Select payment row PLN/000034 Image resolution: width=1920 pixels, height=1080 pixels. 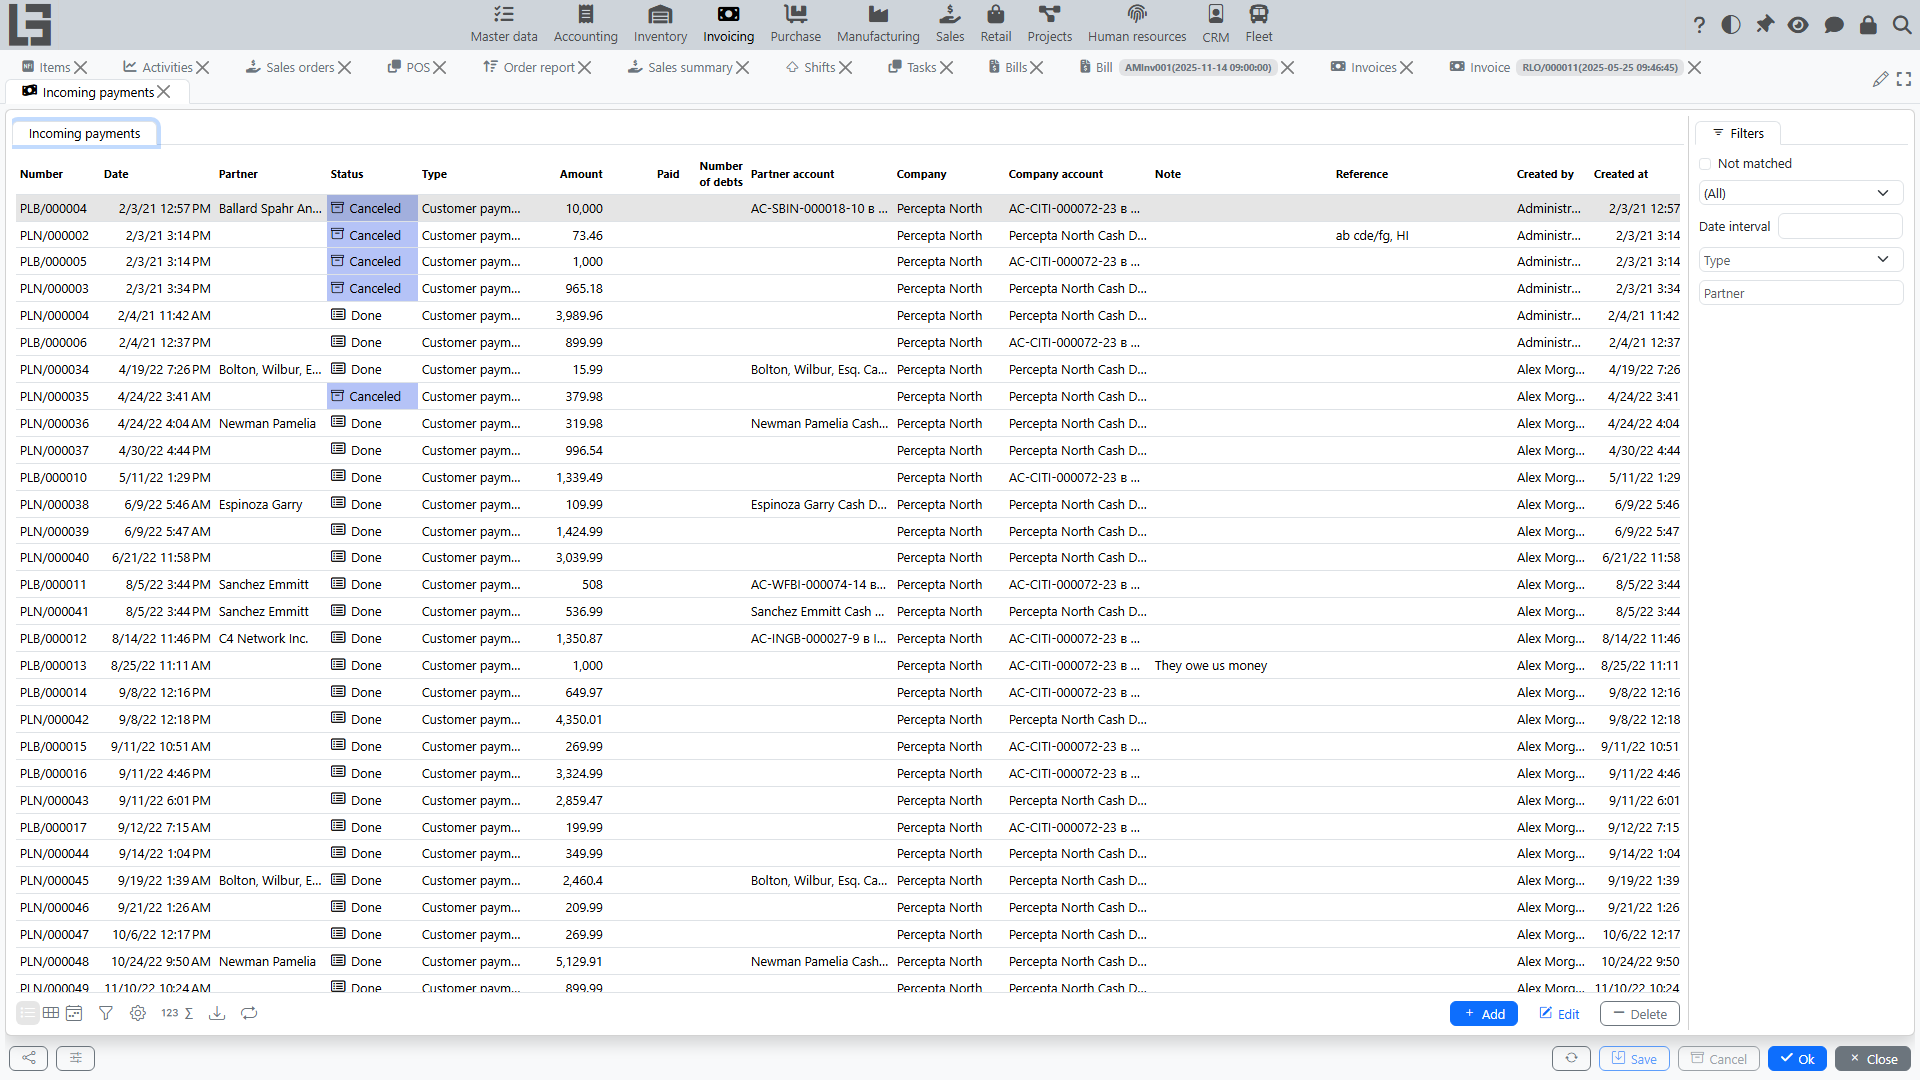tap(847, 369)
